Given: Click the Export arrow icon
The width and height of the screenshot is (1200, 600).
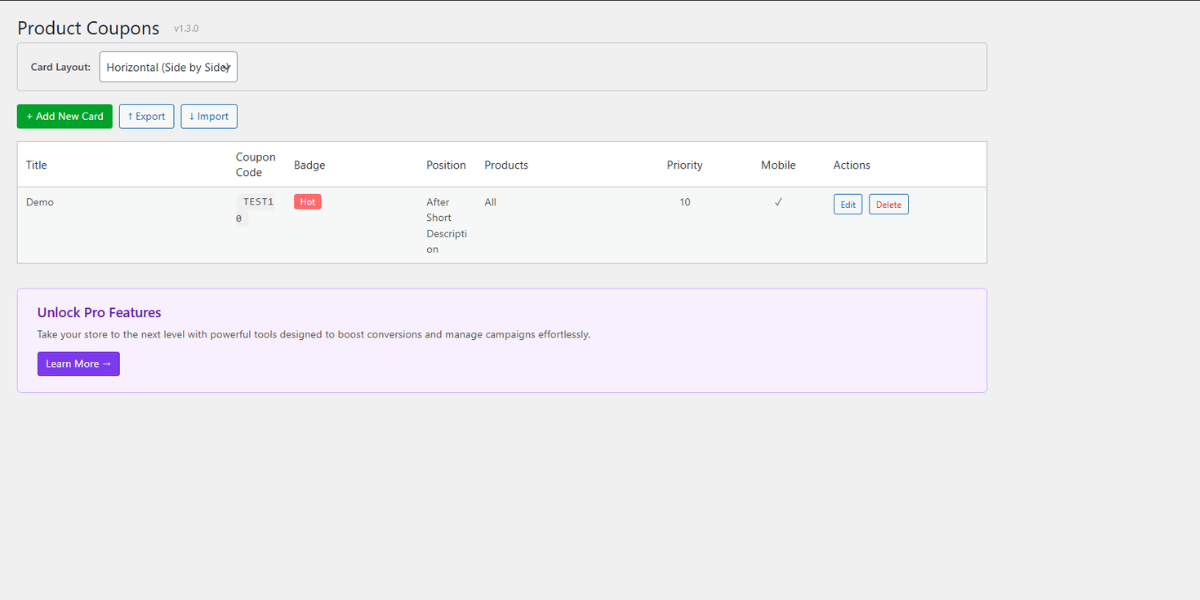Looking at the screenshot, I should click(x=129, y=116).
